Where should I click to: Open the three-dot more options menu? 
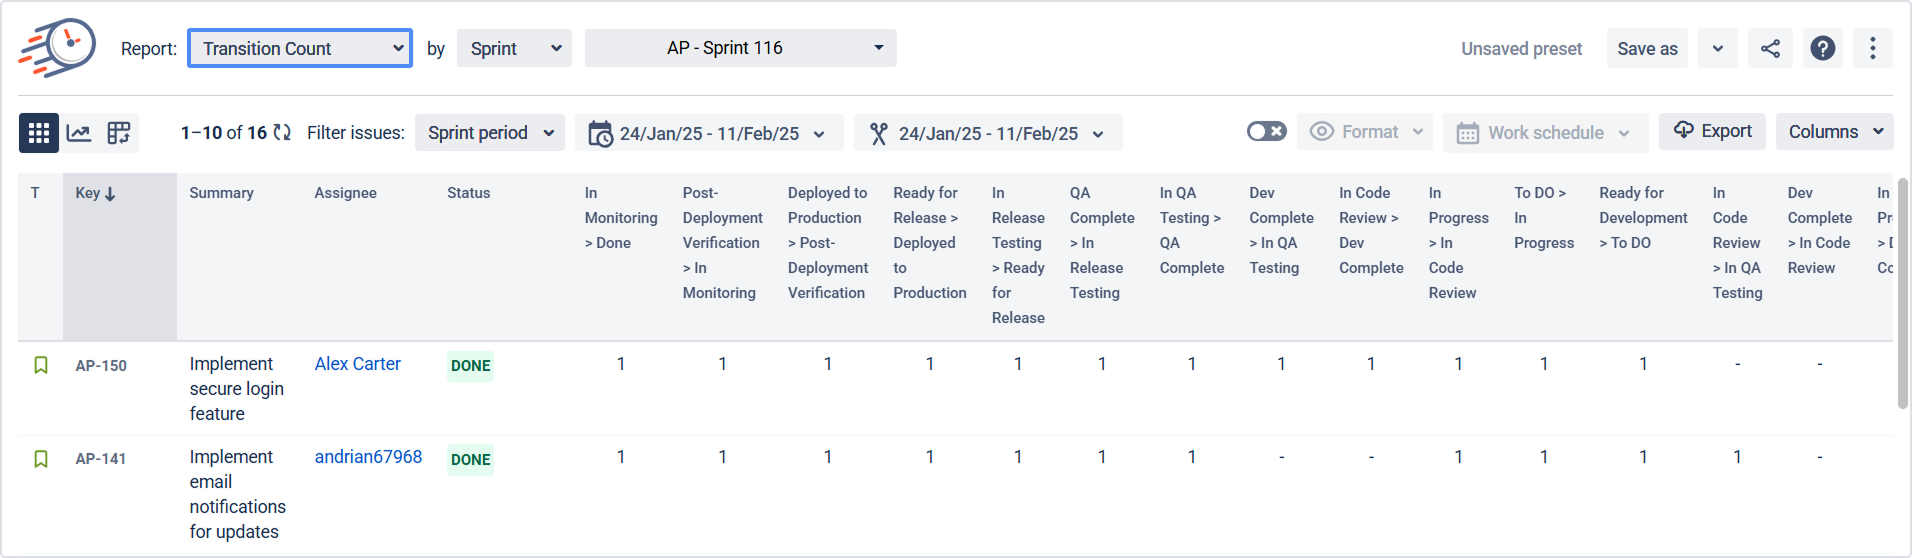1872,48
